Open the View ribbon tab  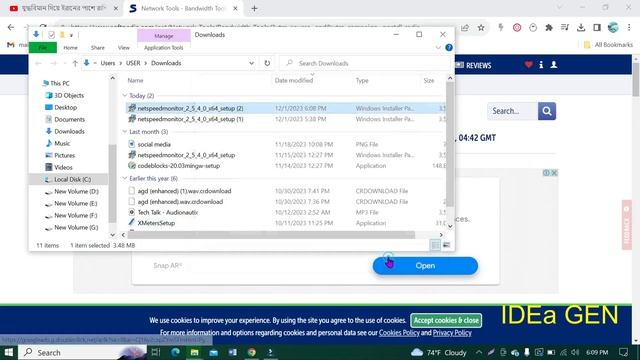click(123, 48)
